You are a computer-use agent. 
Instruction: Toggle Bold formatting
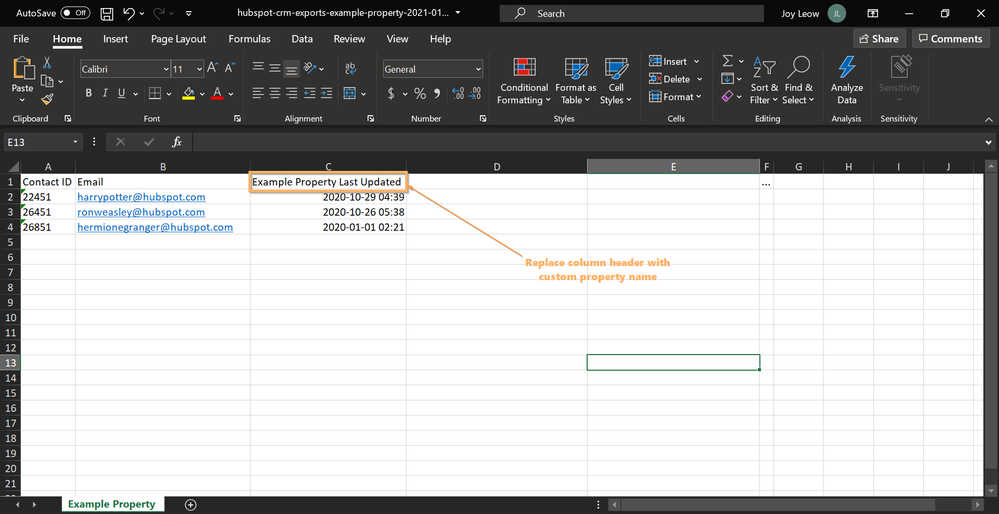click(89, 94)
